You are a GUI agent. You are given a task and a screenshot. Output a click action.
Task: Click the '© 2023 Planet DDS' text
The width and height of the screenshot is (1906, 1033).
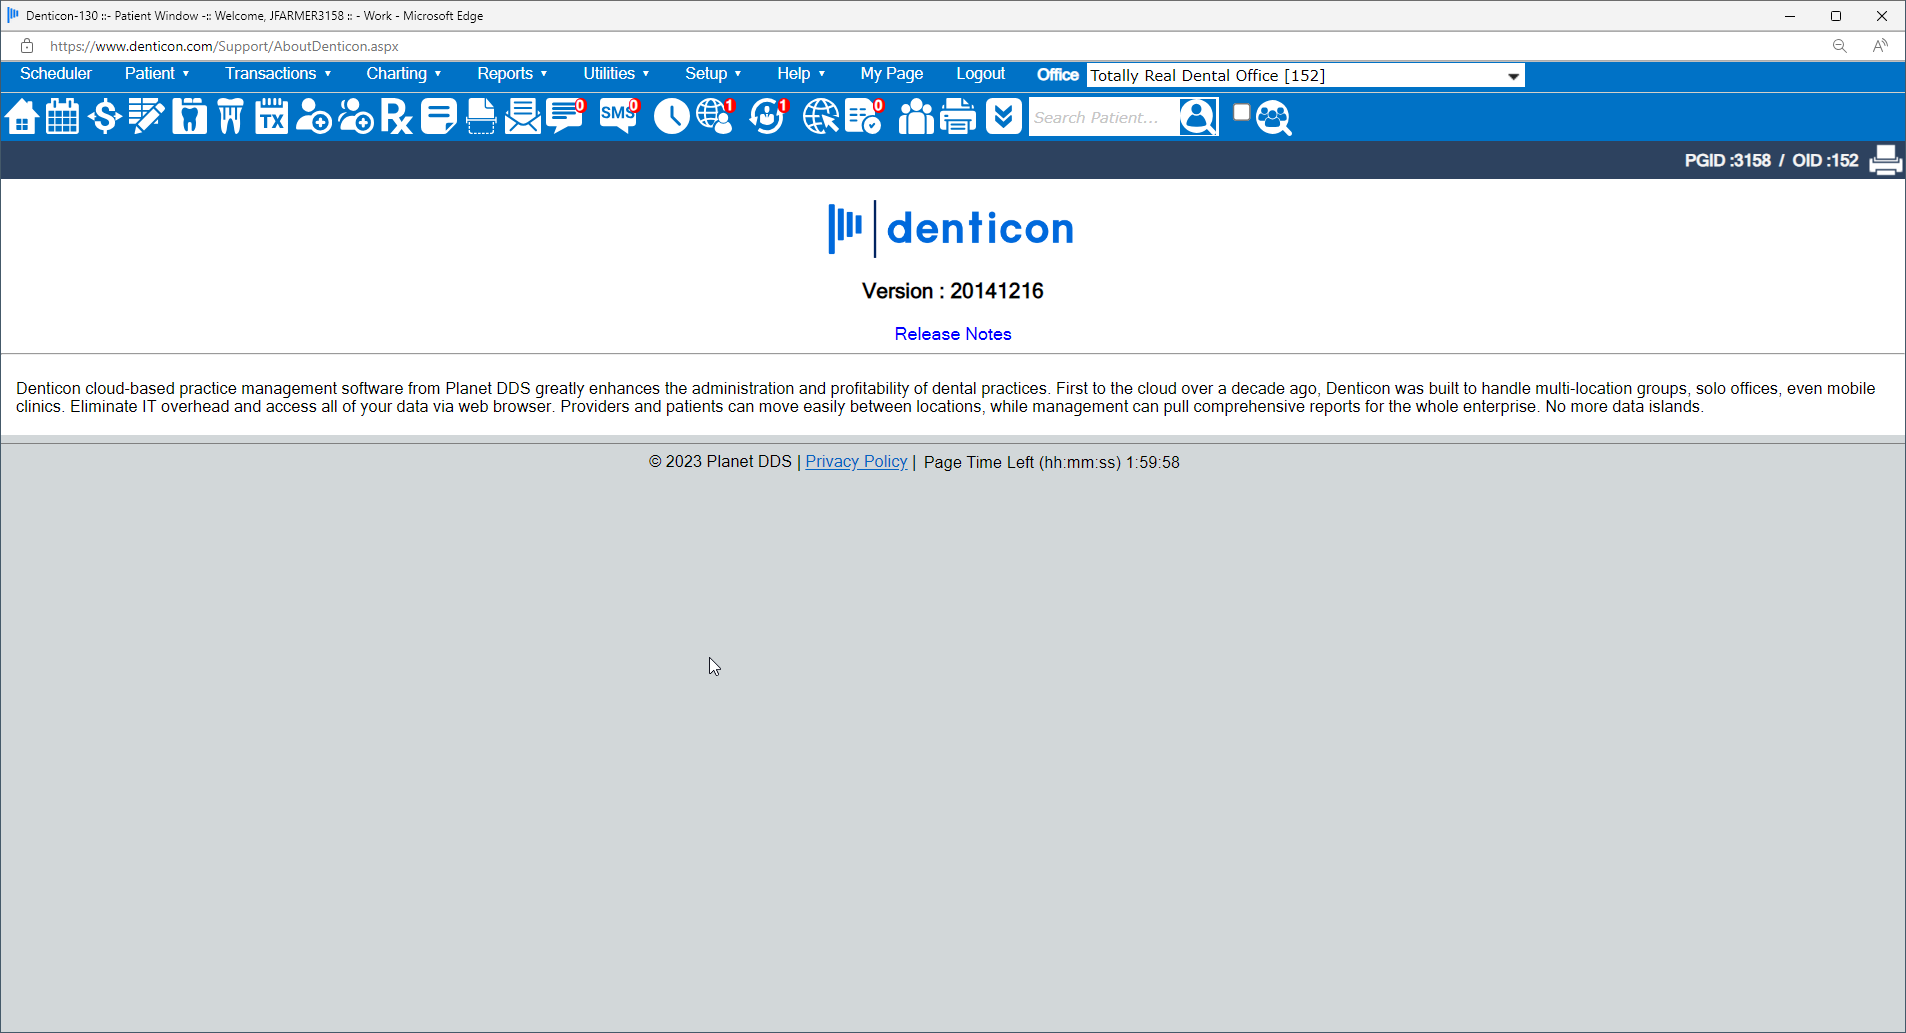pyautogui.click(x=720, y=462)
